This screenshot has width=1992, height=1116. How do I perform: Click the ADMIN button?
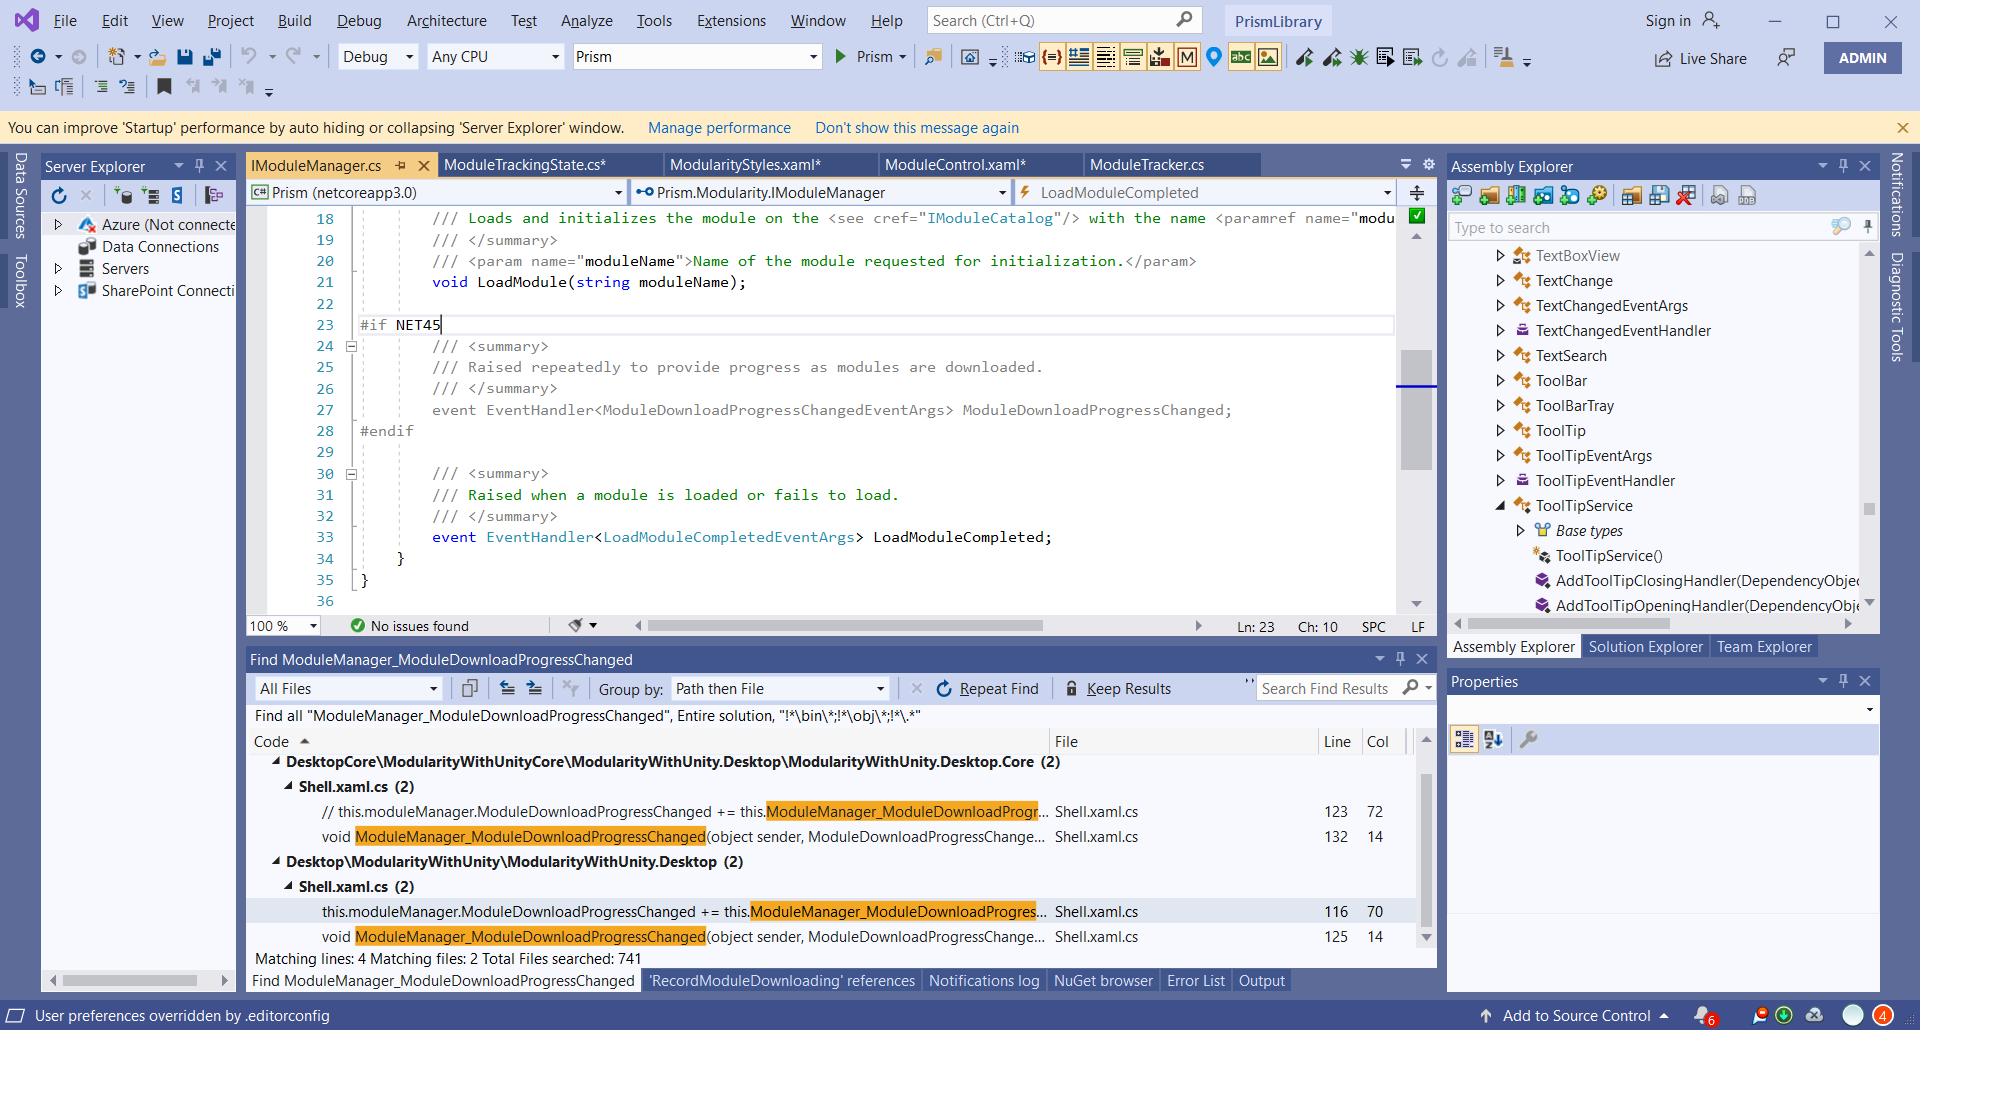point(1861,57)
